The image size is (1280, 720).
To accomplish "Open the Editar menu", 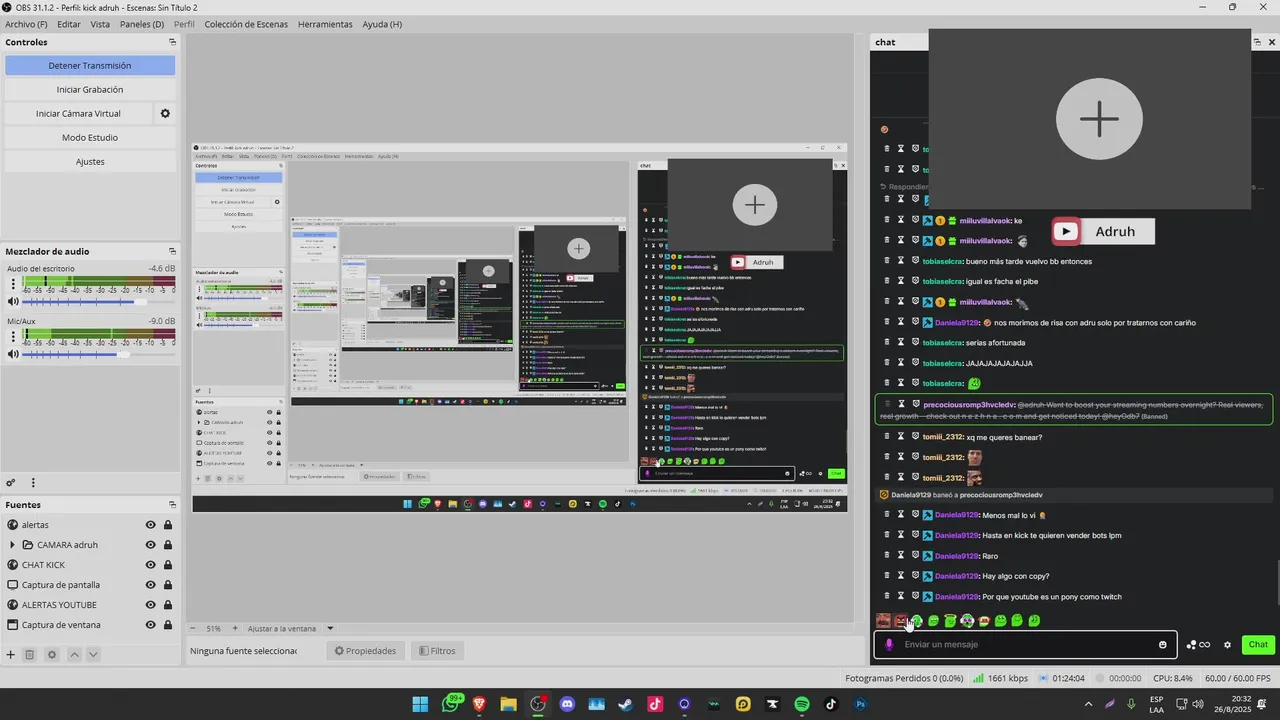I will 69,24.
